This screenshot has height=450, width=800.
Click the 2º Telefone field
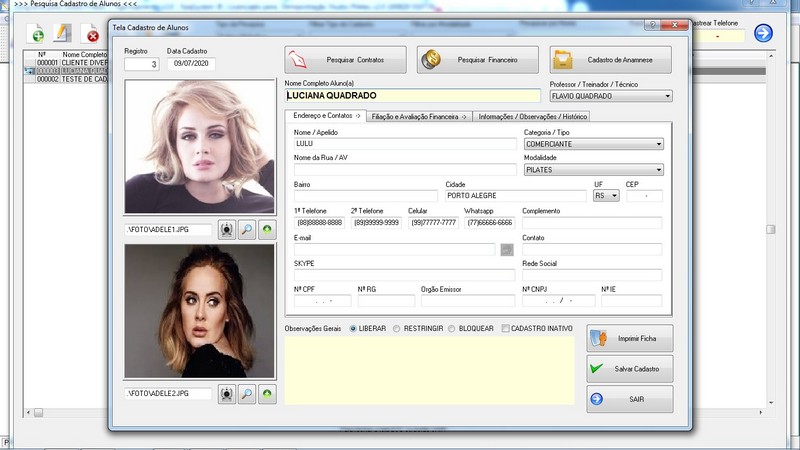pyautogui.click(x=376, y=222)
